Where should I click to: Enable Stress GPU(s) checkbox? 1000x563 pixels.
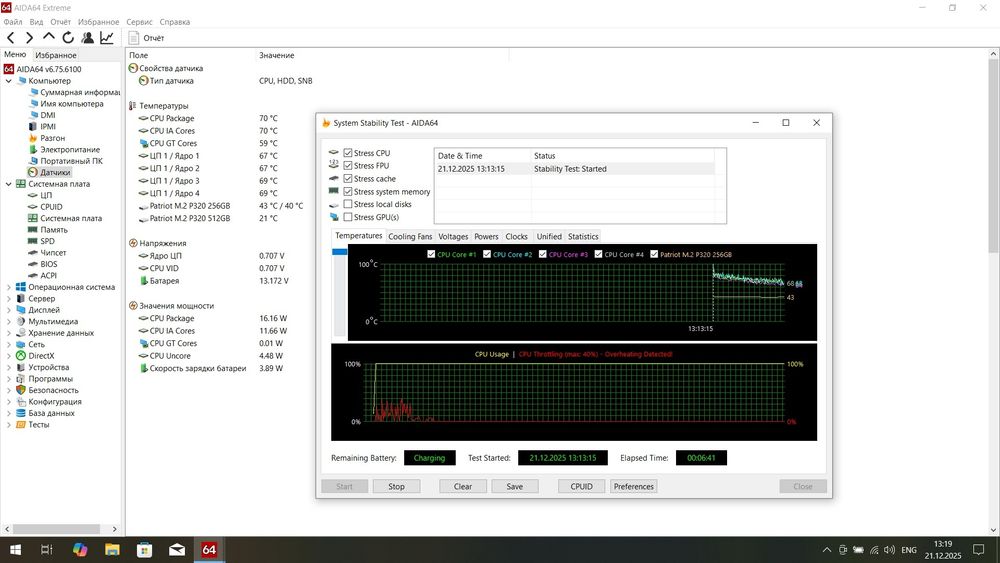pos(348,217)
